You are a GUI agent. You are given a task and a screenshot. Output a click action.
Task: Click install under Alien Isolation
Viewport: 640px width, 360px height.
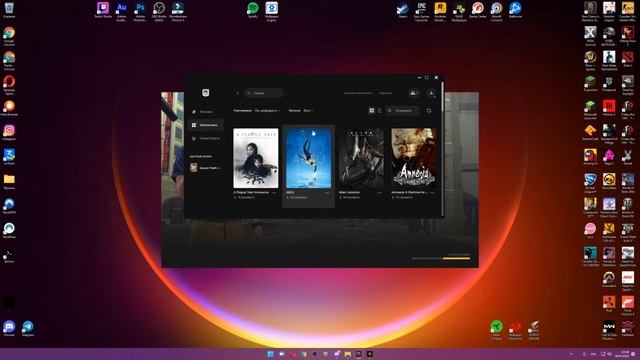[350, 198]
